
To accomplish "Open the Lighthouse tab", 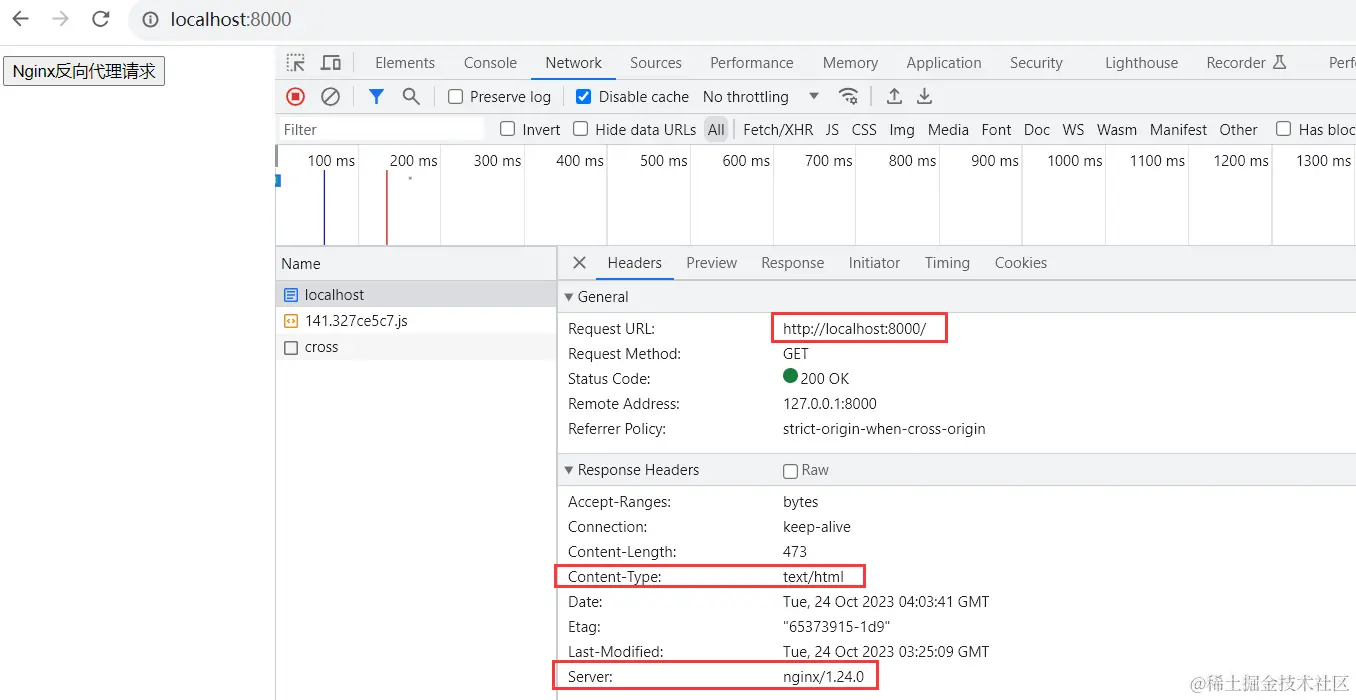I will [1141, 63].
